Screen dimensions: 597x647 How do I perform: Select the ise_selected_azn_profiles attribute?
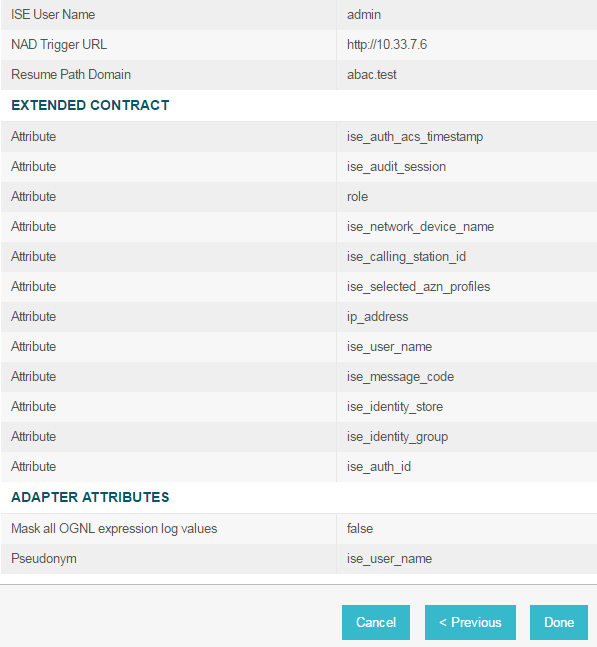click(x=418, y=287)
